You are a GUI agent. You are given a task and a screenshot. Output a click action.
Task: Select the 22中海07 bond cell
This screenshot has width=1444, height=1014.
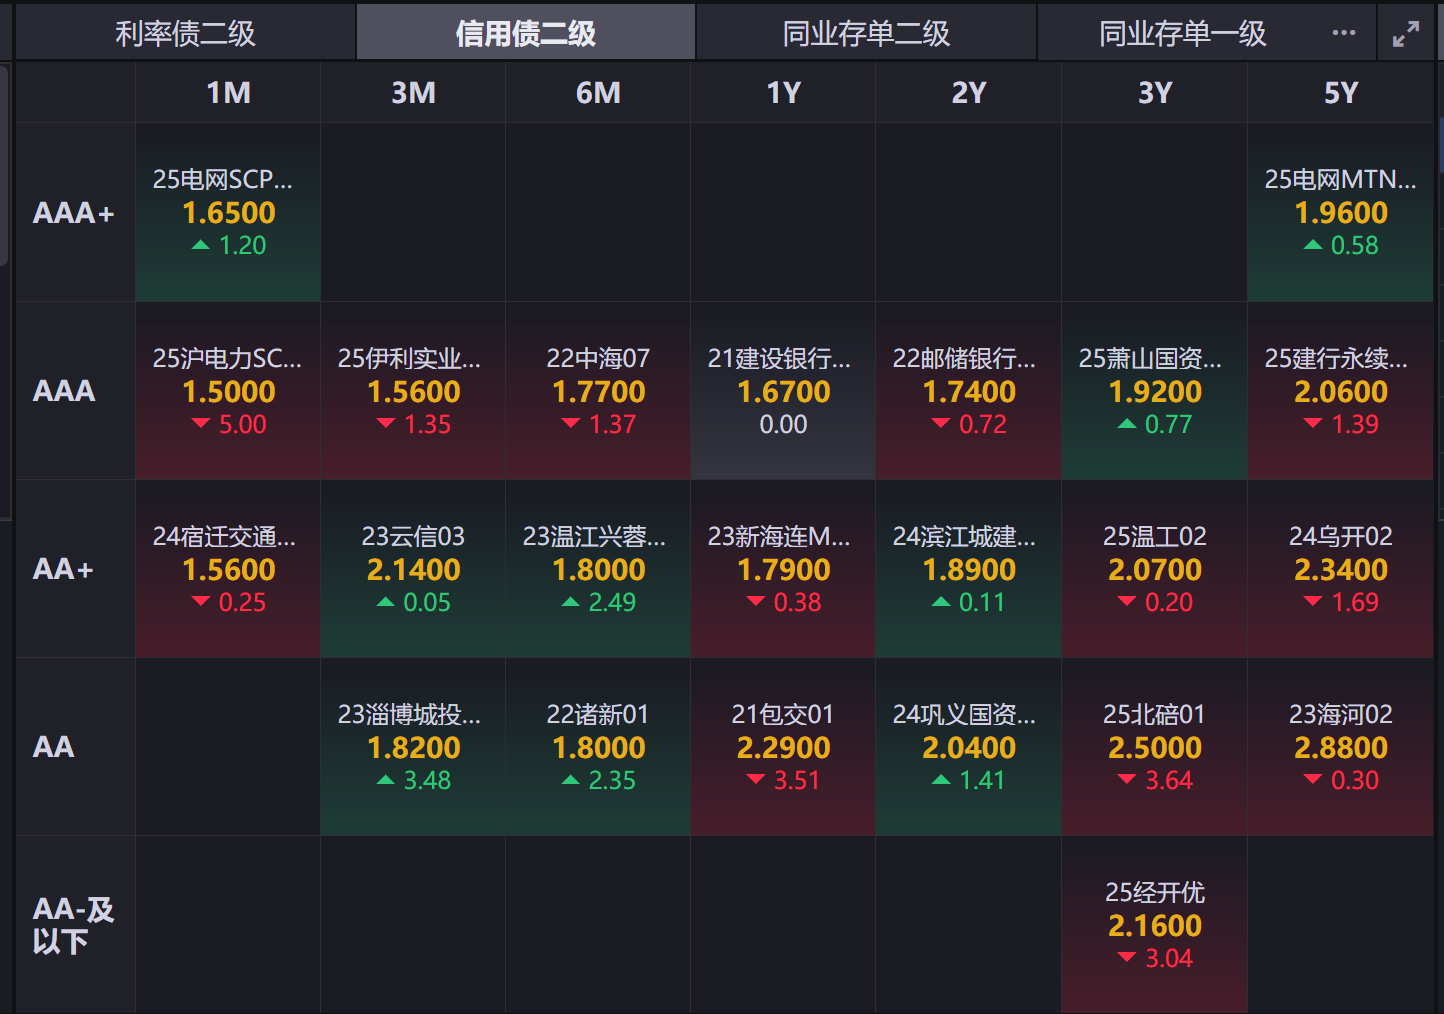(598, 391)
